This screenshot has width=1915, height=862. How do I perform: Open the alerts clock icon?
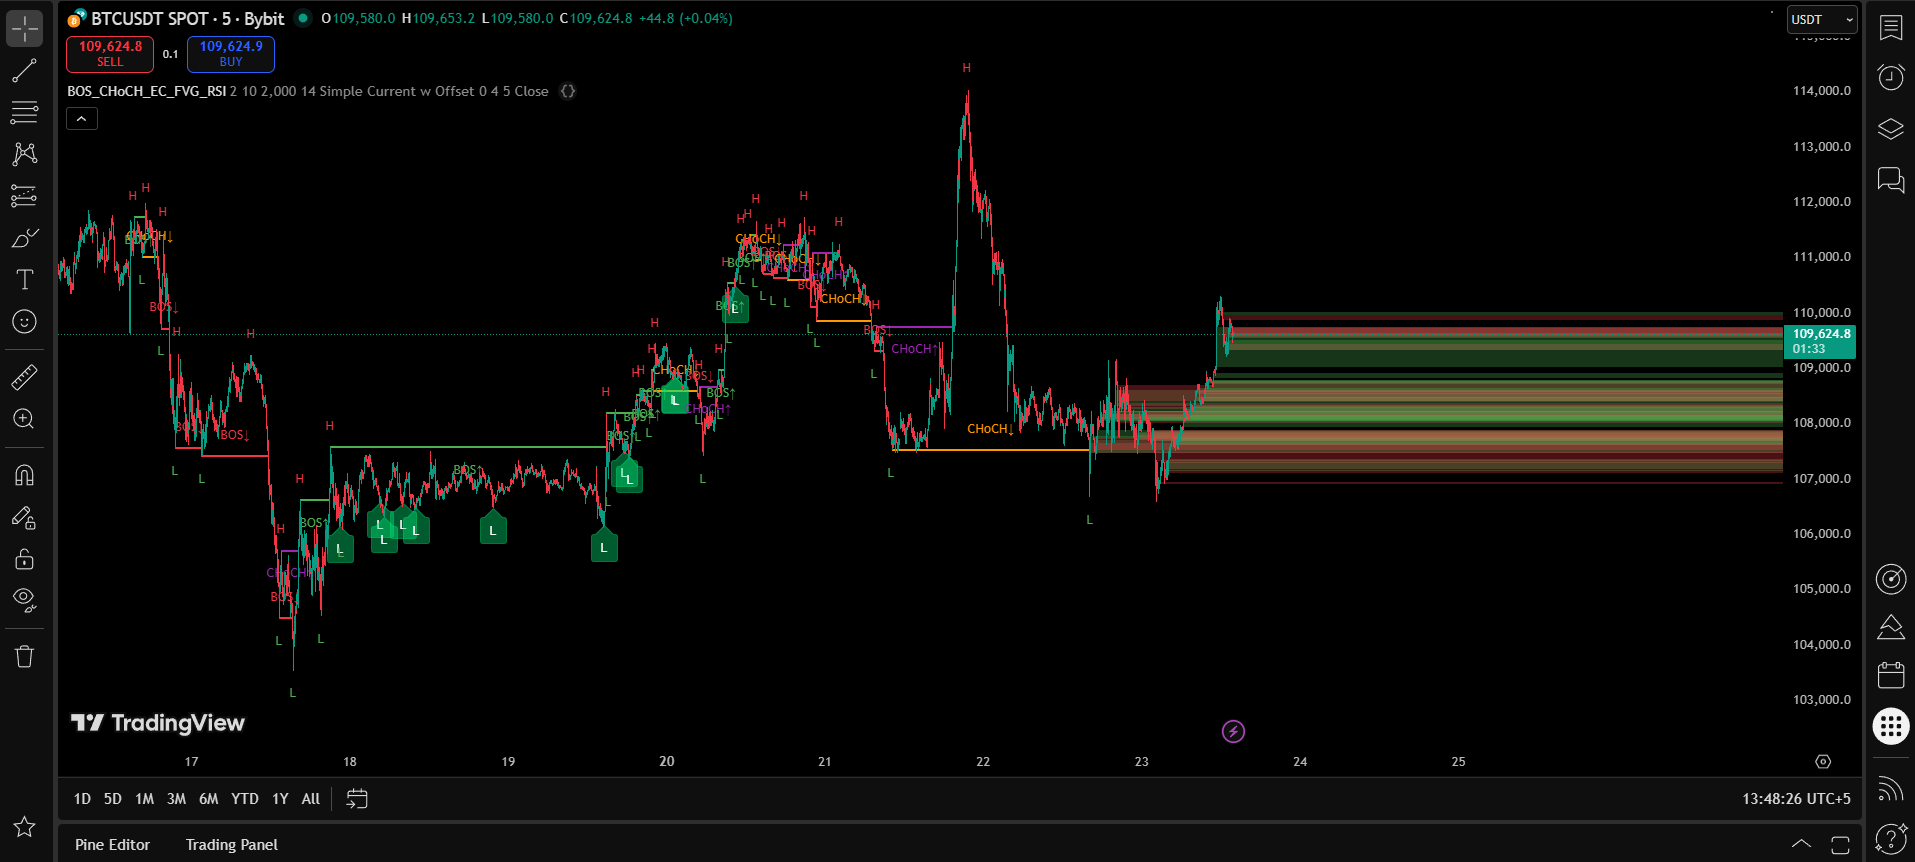(1890, 78)
